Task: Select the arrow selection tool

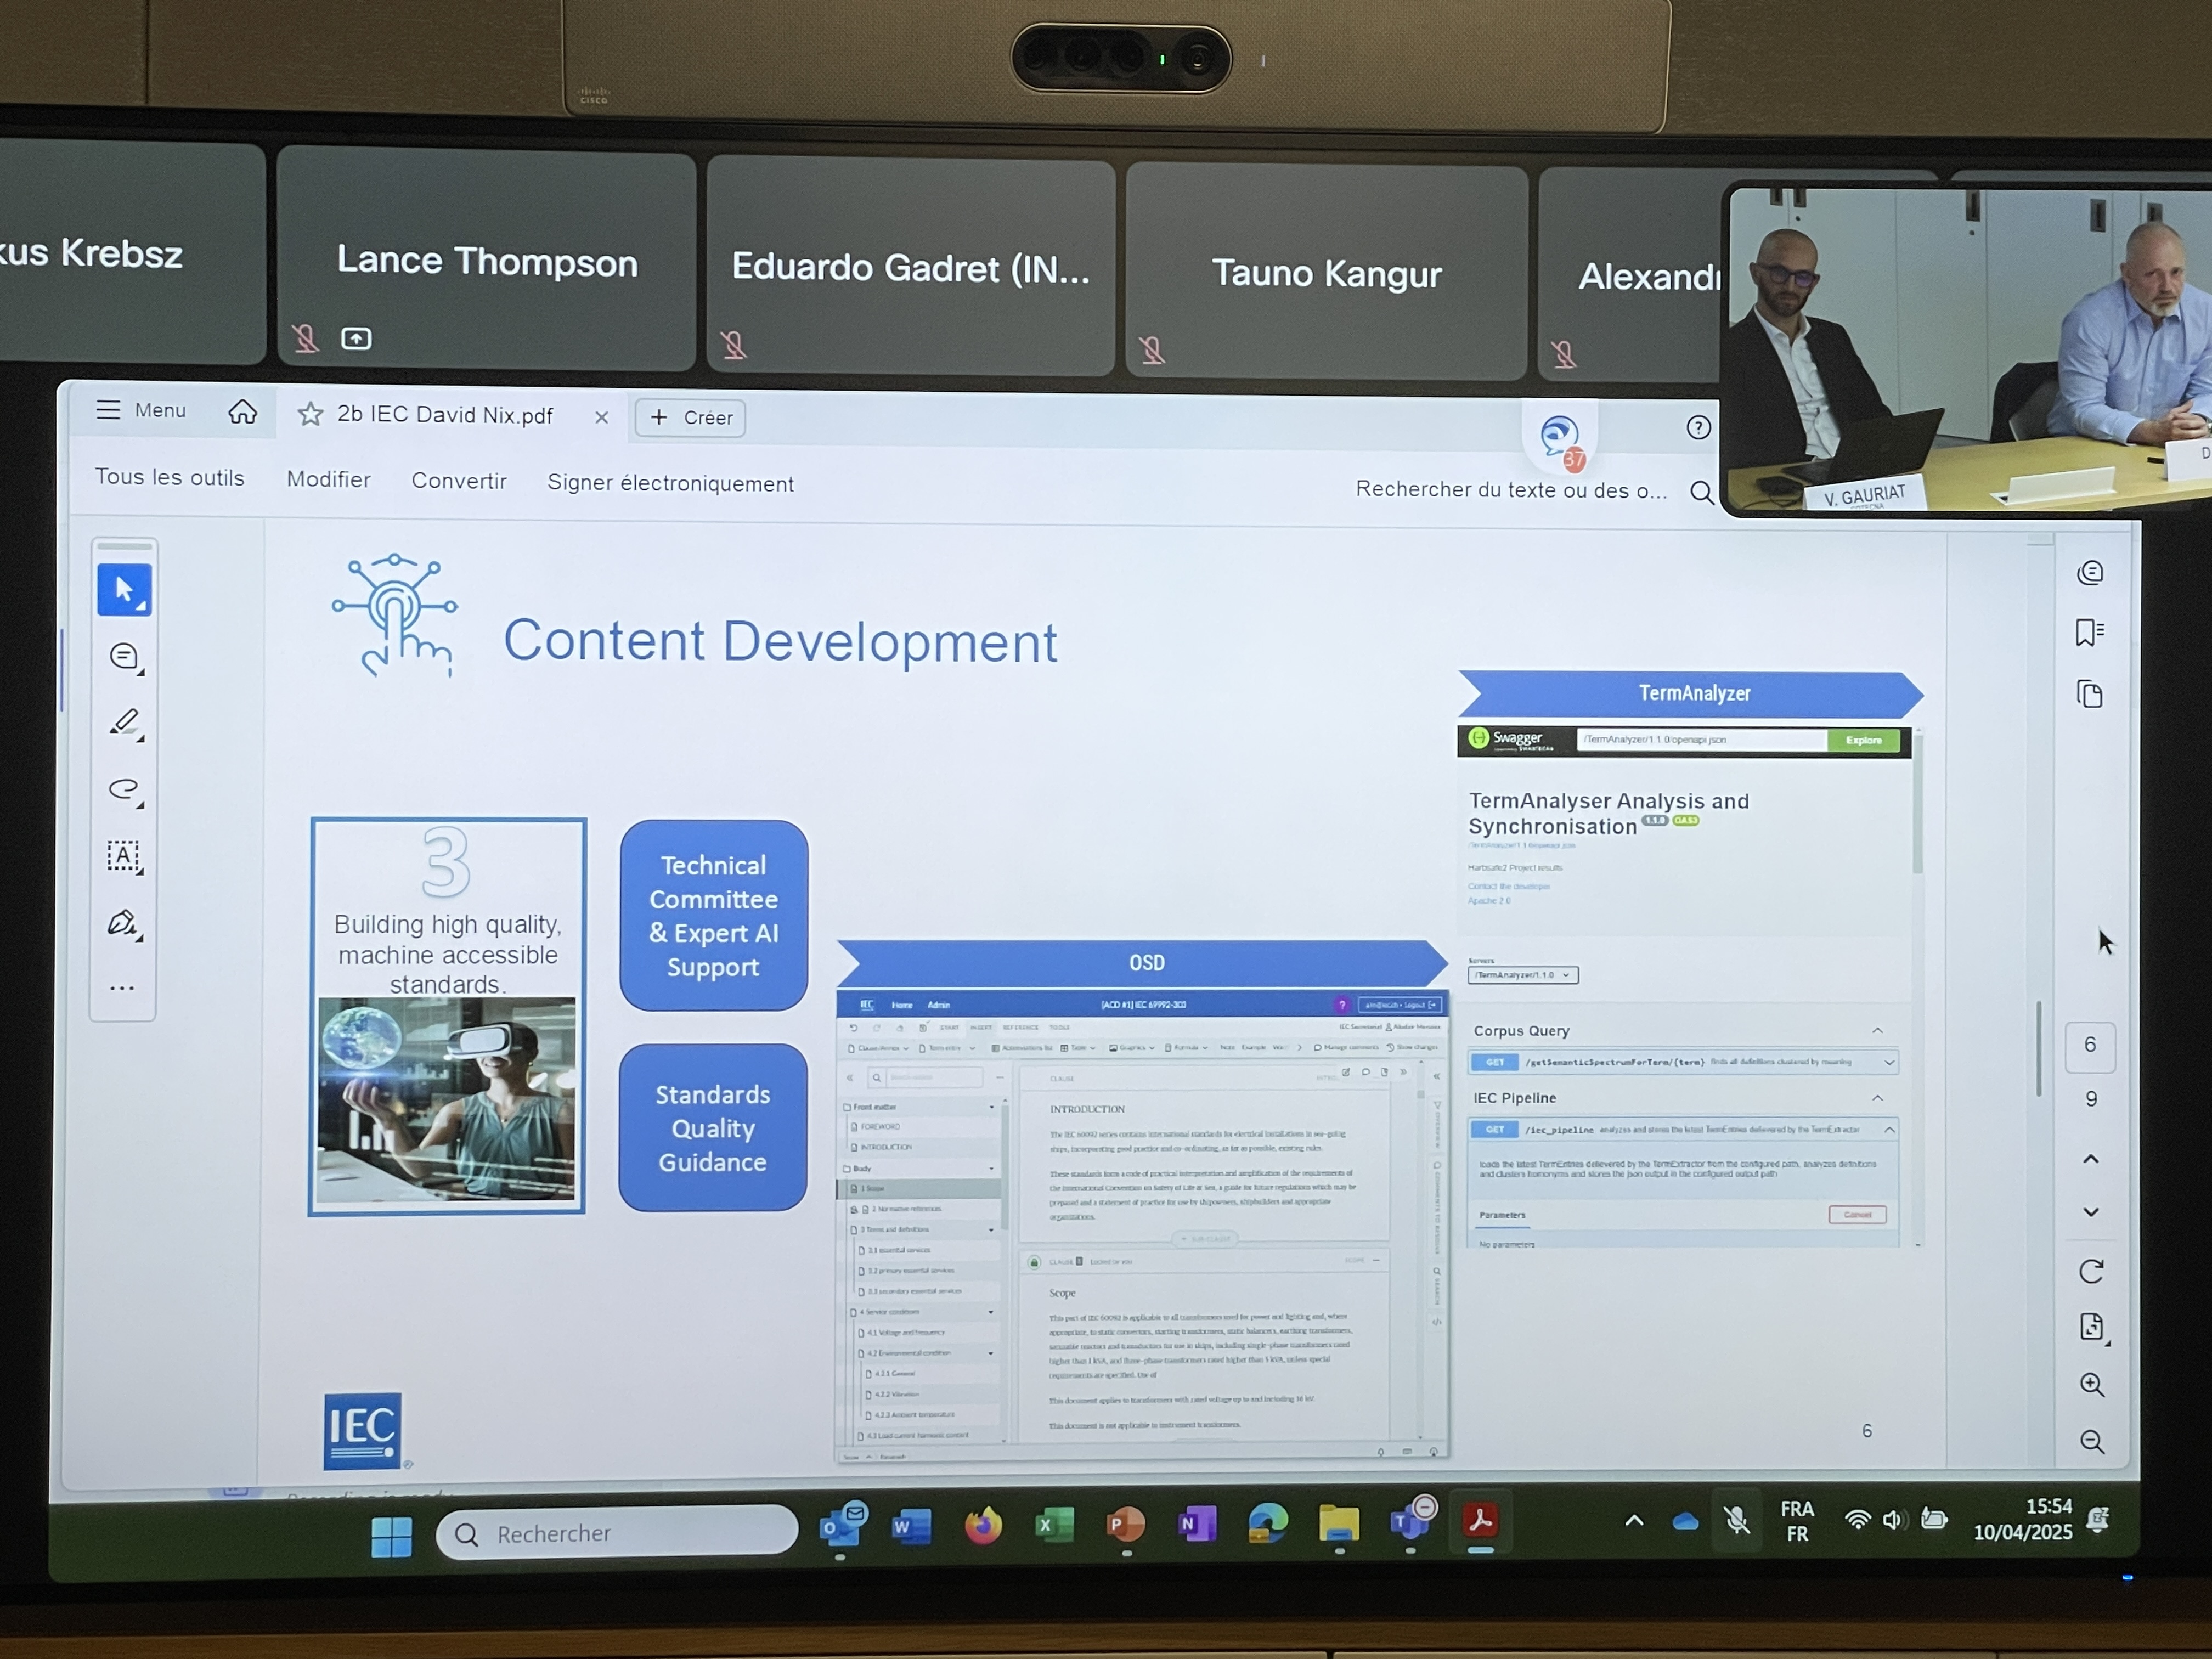Action: 124,590
